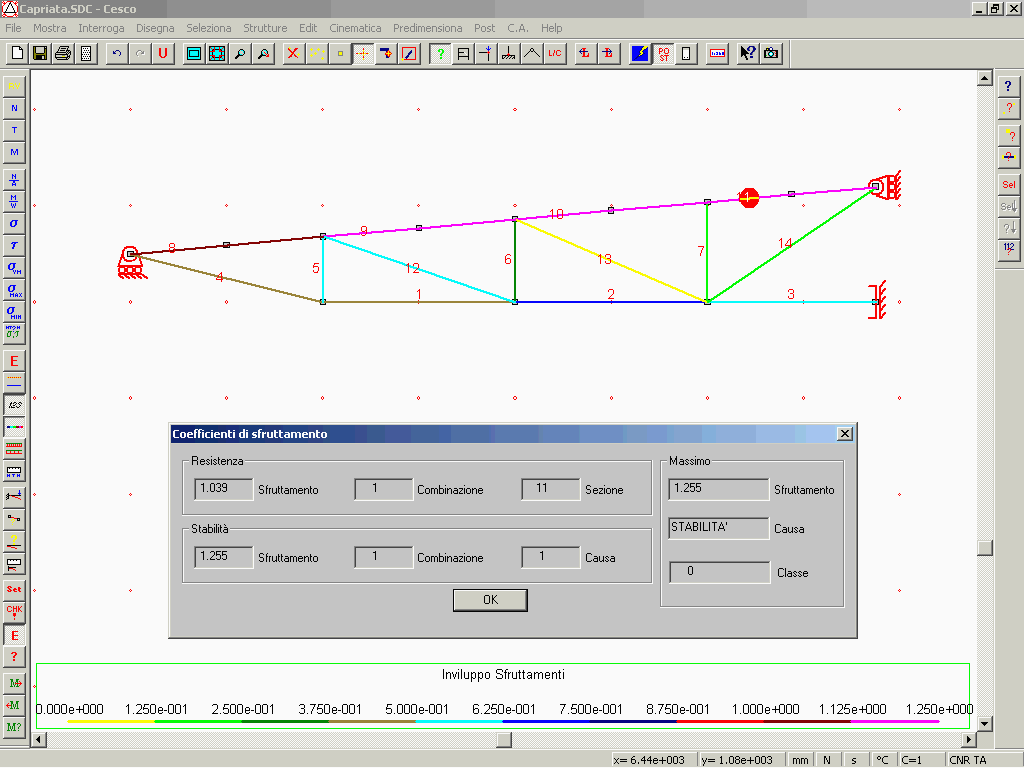Show the M bending moment diagram
The width and height of the screenshot is (1024, 768).
tap(14, 152)
